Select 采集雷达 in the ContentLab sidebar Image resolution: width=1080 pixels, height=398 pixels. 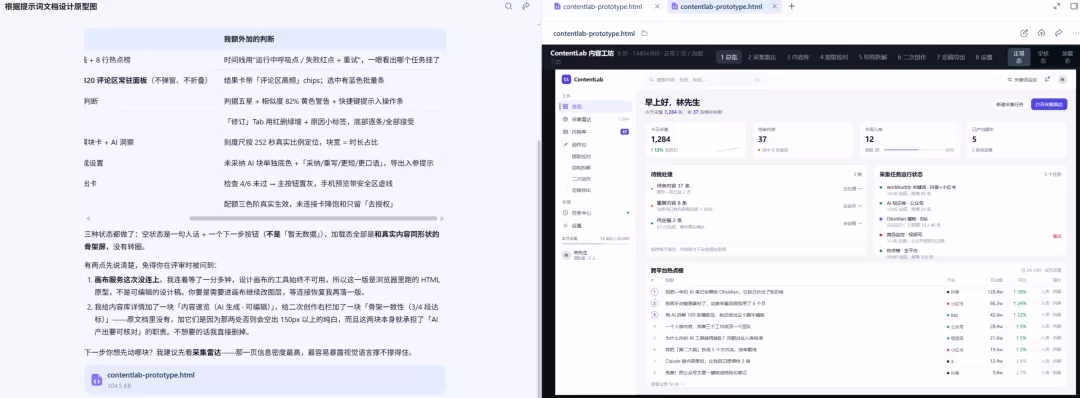point(595,119)
